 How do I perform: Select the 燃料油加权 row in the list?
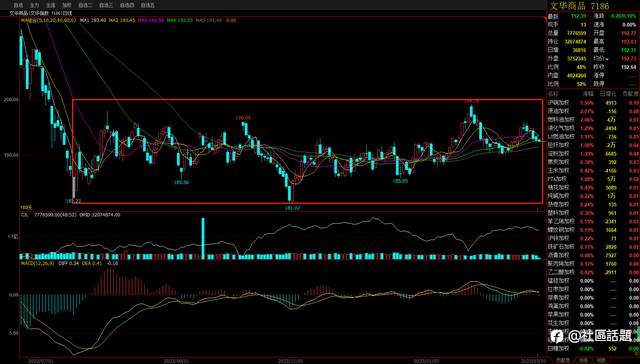point(593,120)
